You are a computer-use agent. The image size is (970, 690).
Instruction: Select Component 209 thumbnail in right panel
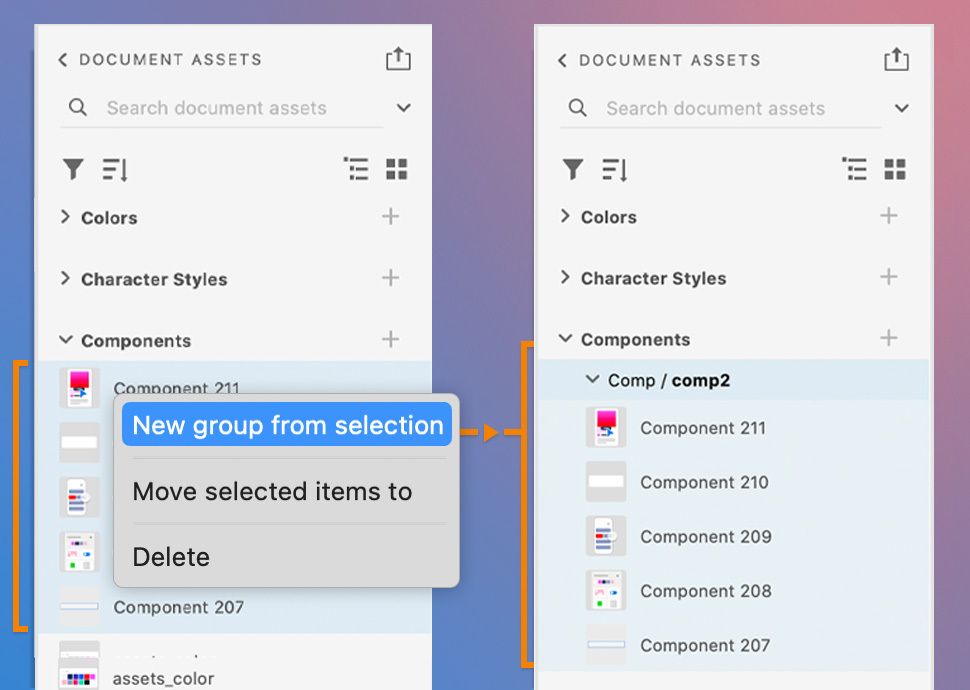click(606, 536)
